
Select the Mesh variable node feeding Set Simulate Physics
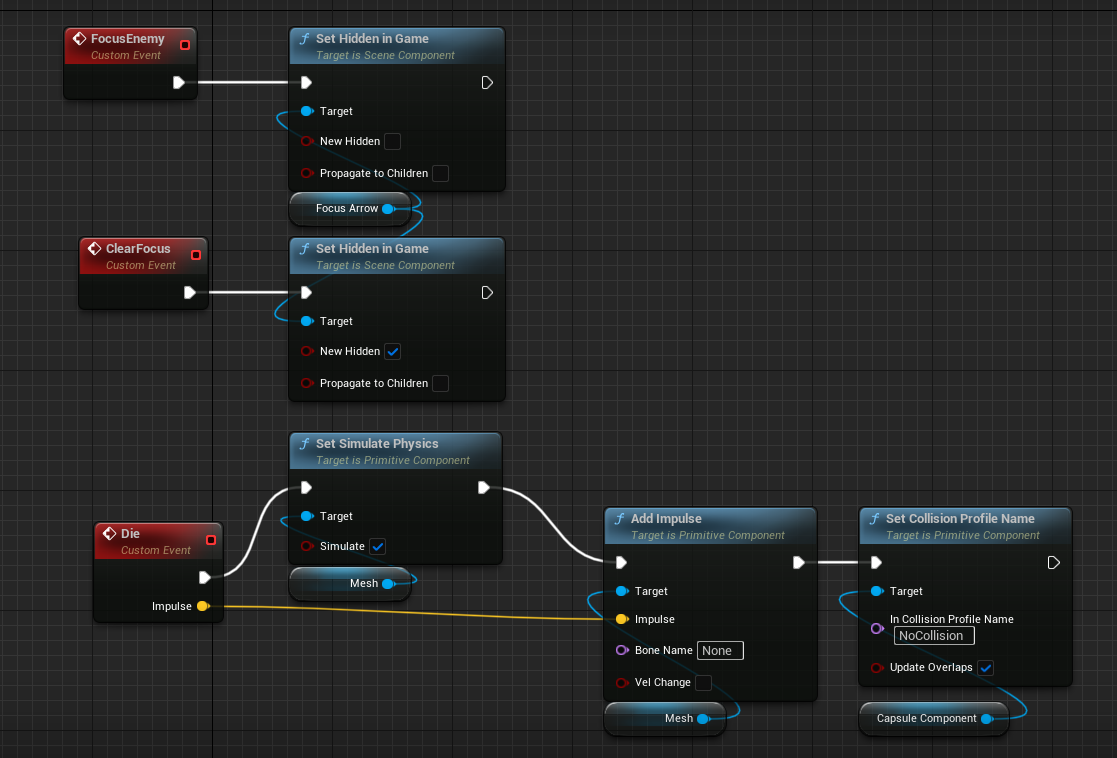tap(350, 583)
